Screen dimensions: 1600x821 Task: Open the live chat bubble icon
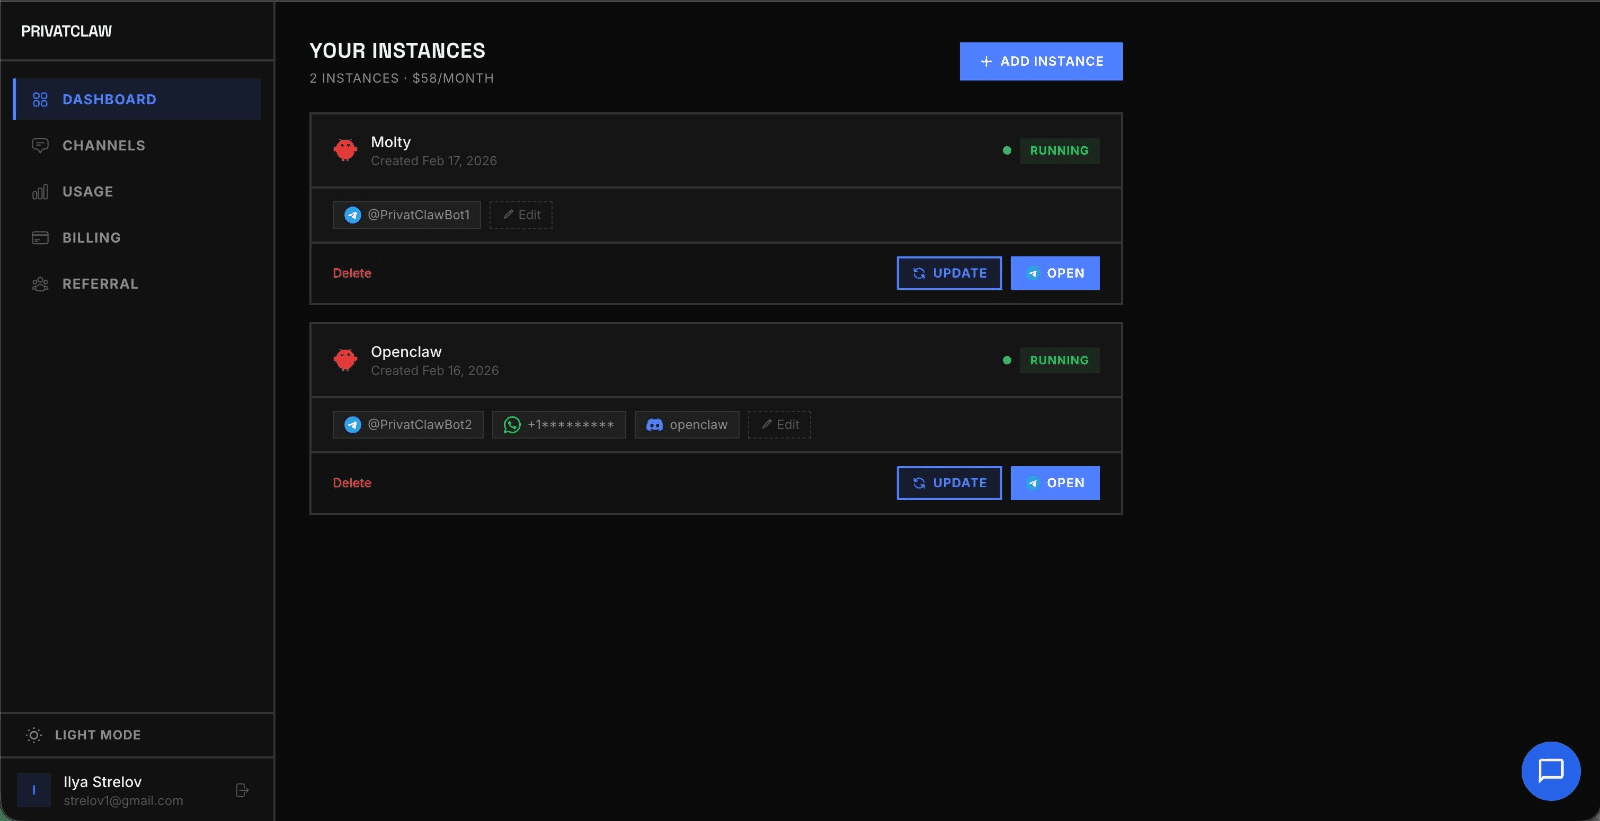coord(1550,771)
